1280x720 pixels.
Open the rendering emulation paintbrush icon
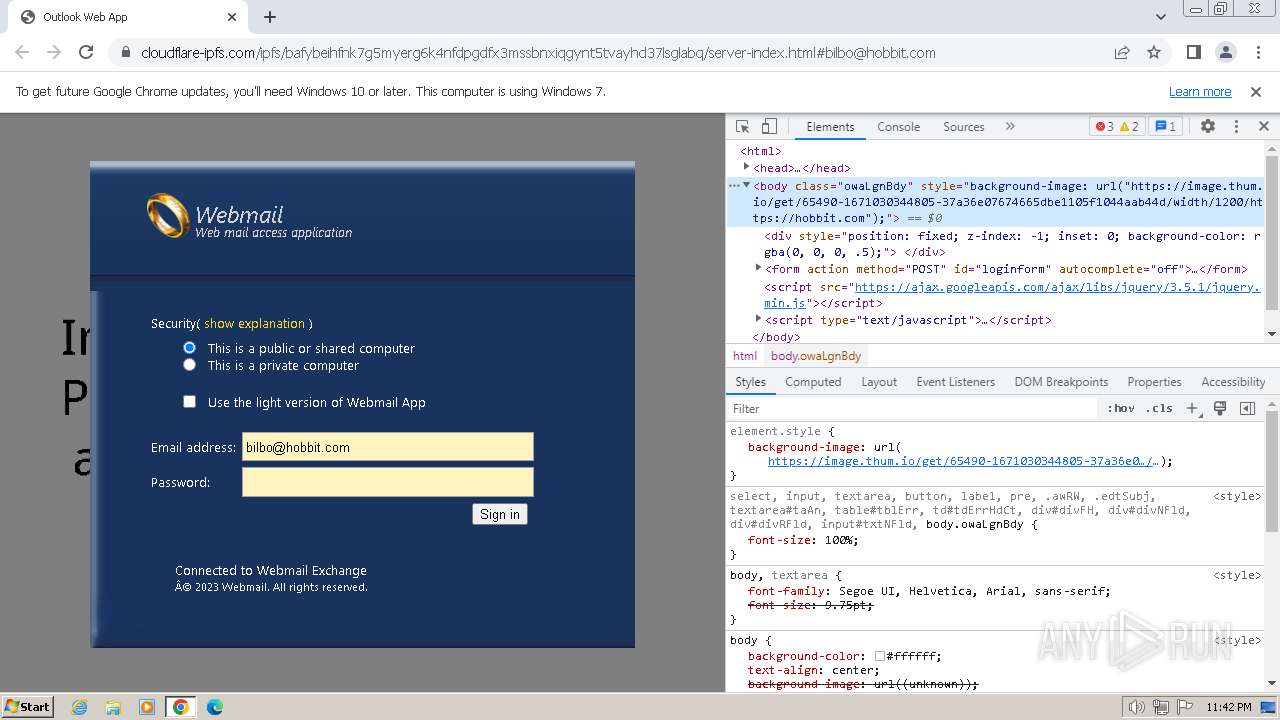click(1220, 408)
